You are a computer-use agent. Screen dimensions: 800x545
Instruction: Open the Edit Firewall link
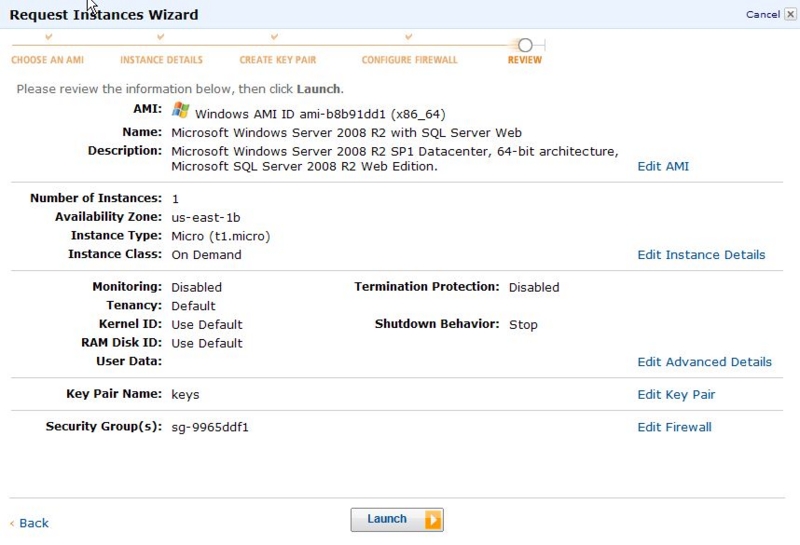[674, 427]
